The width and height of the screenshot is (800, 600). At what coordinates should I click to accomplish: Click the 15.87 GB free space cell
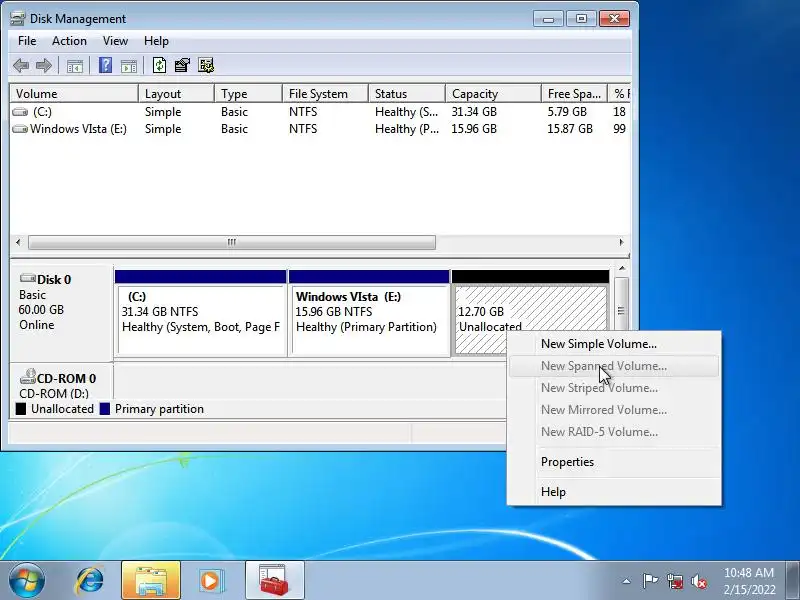click(570, 129)
